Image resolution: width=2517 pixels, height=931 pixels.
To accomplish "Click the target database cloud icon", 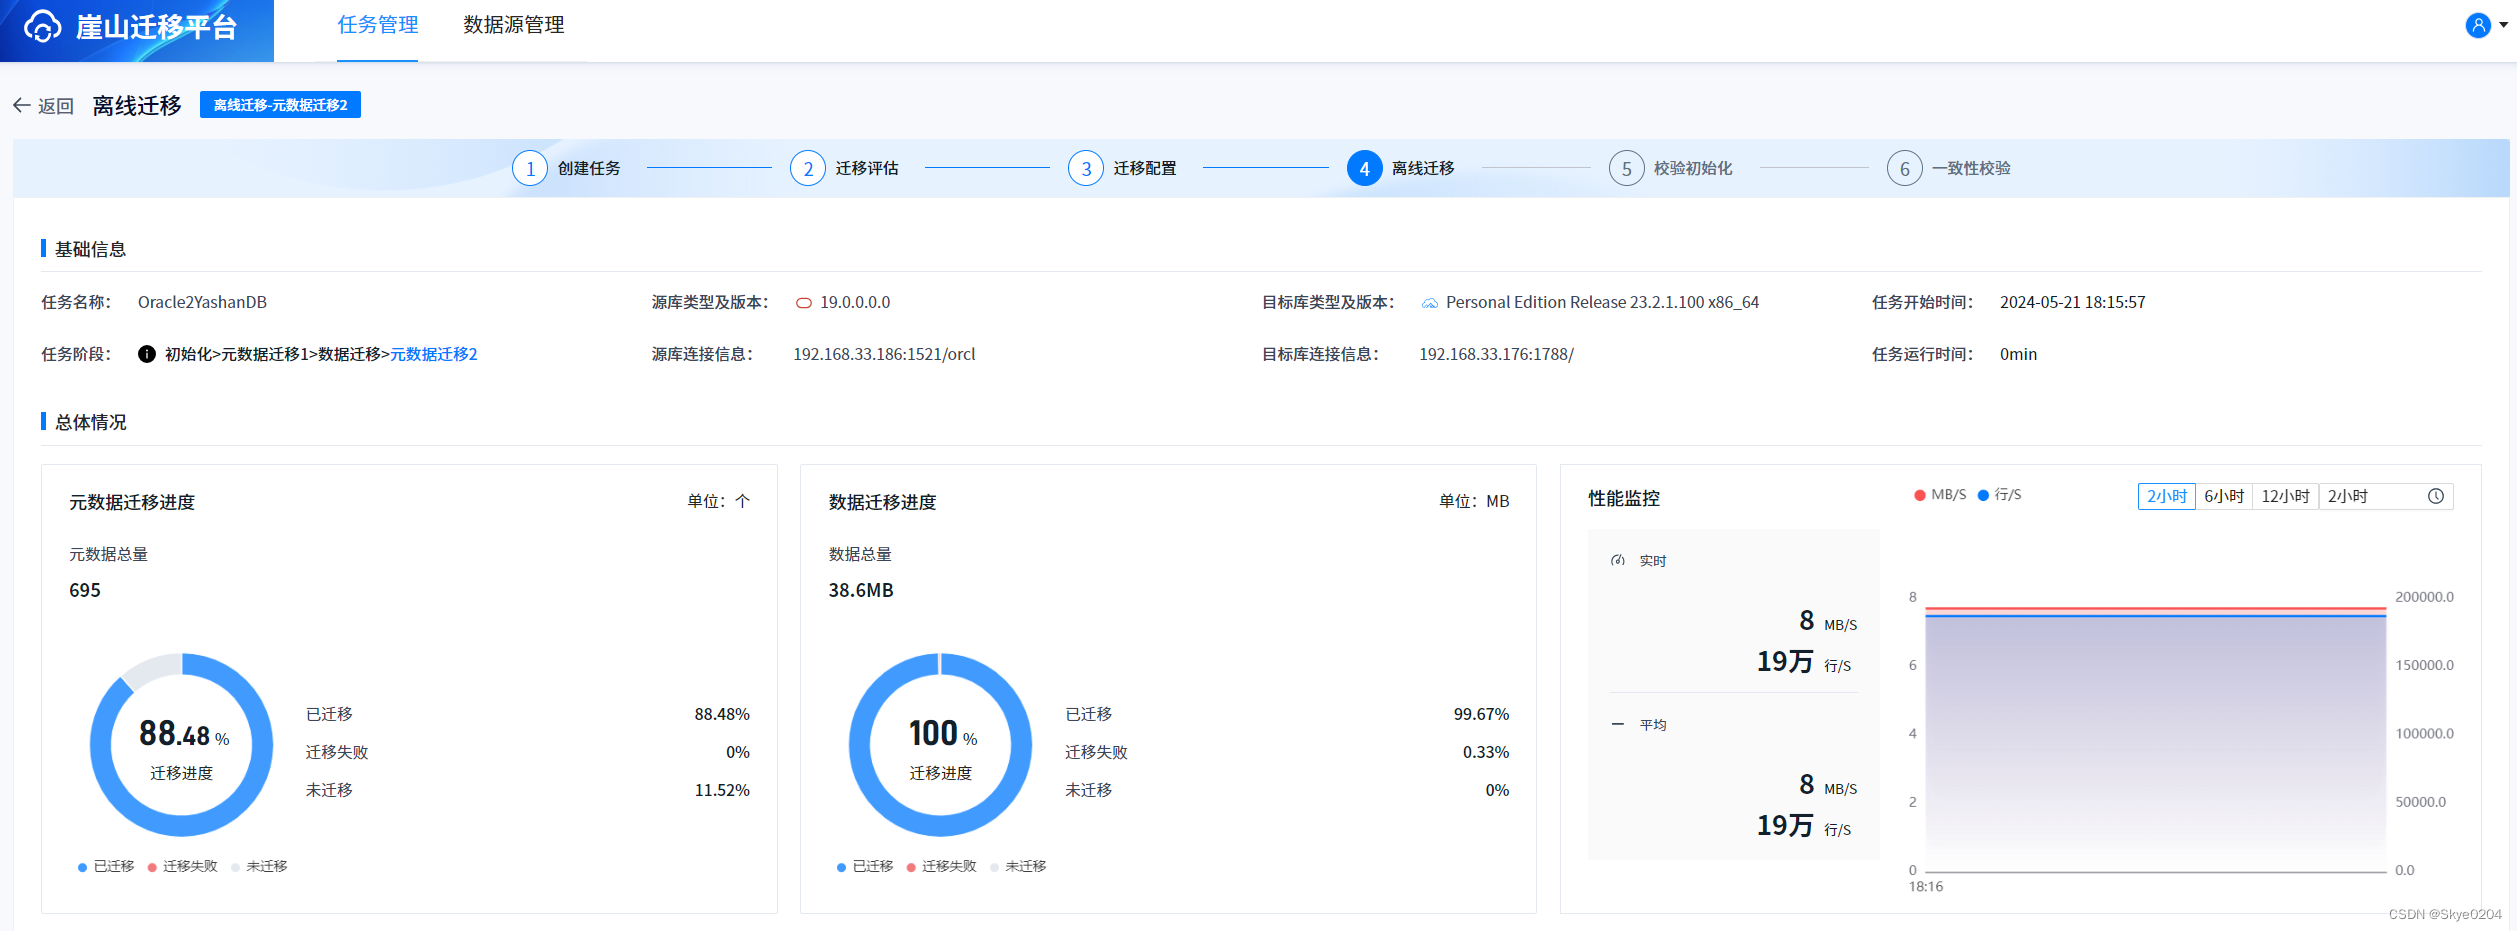I will point(1430,301).
